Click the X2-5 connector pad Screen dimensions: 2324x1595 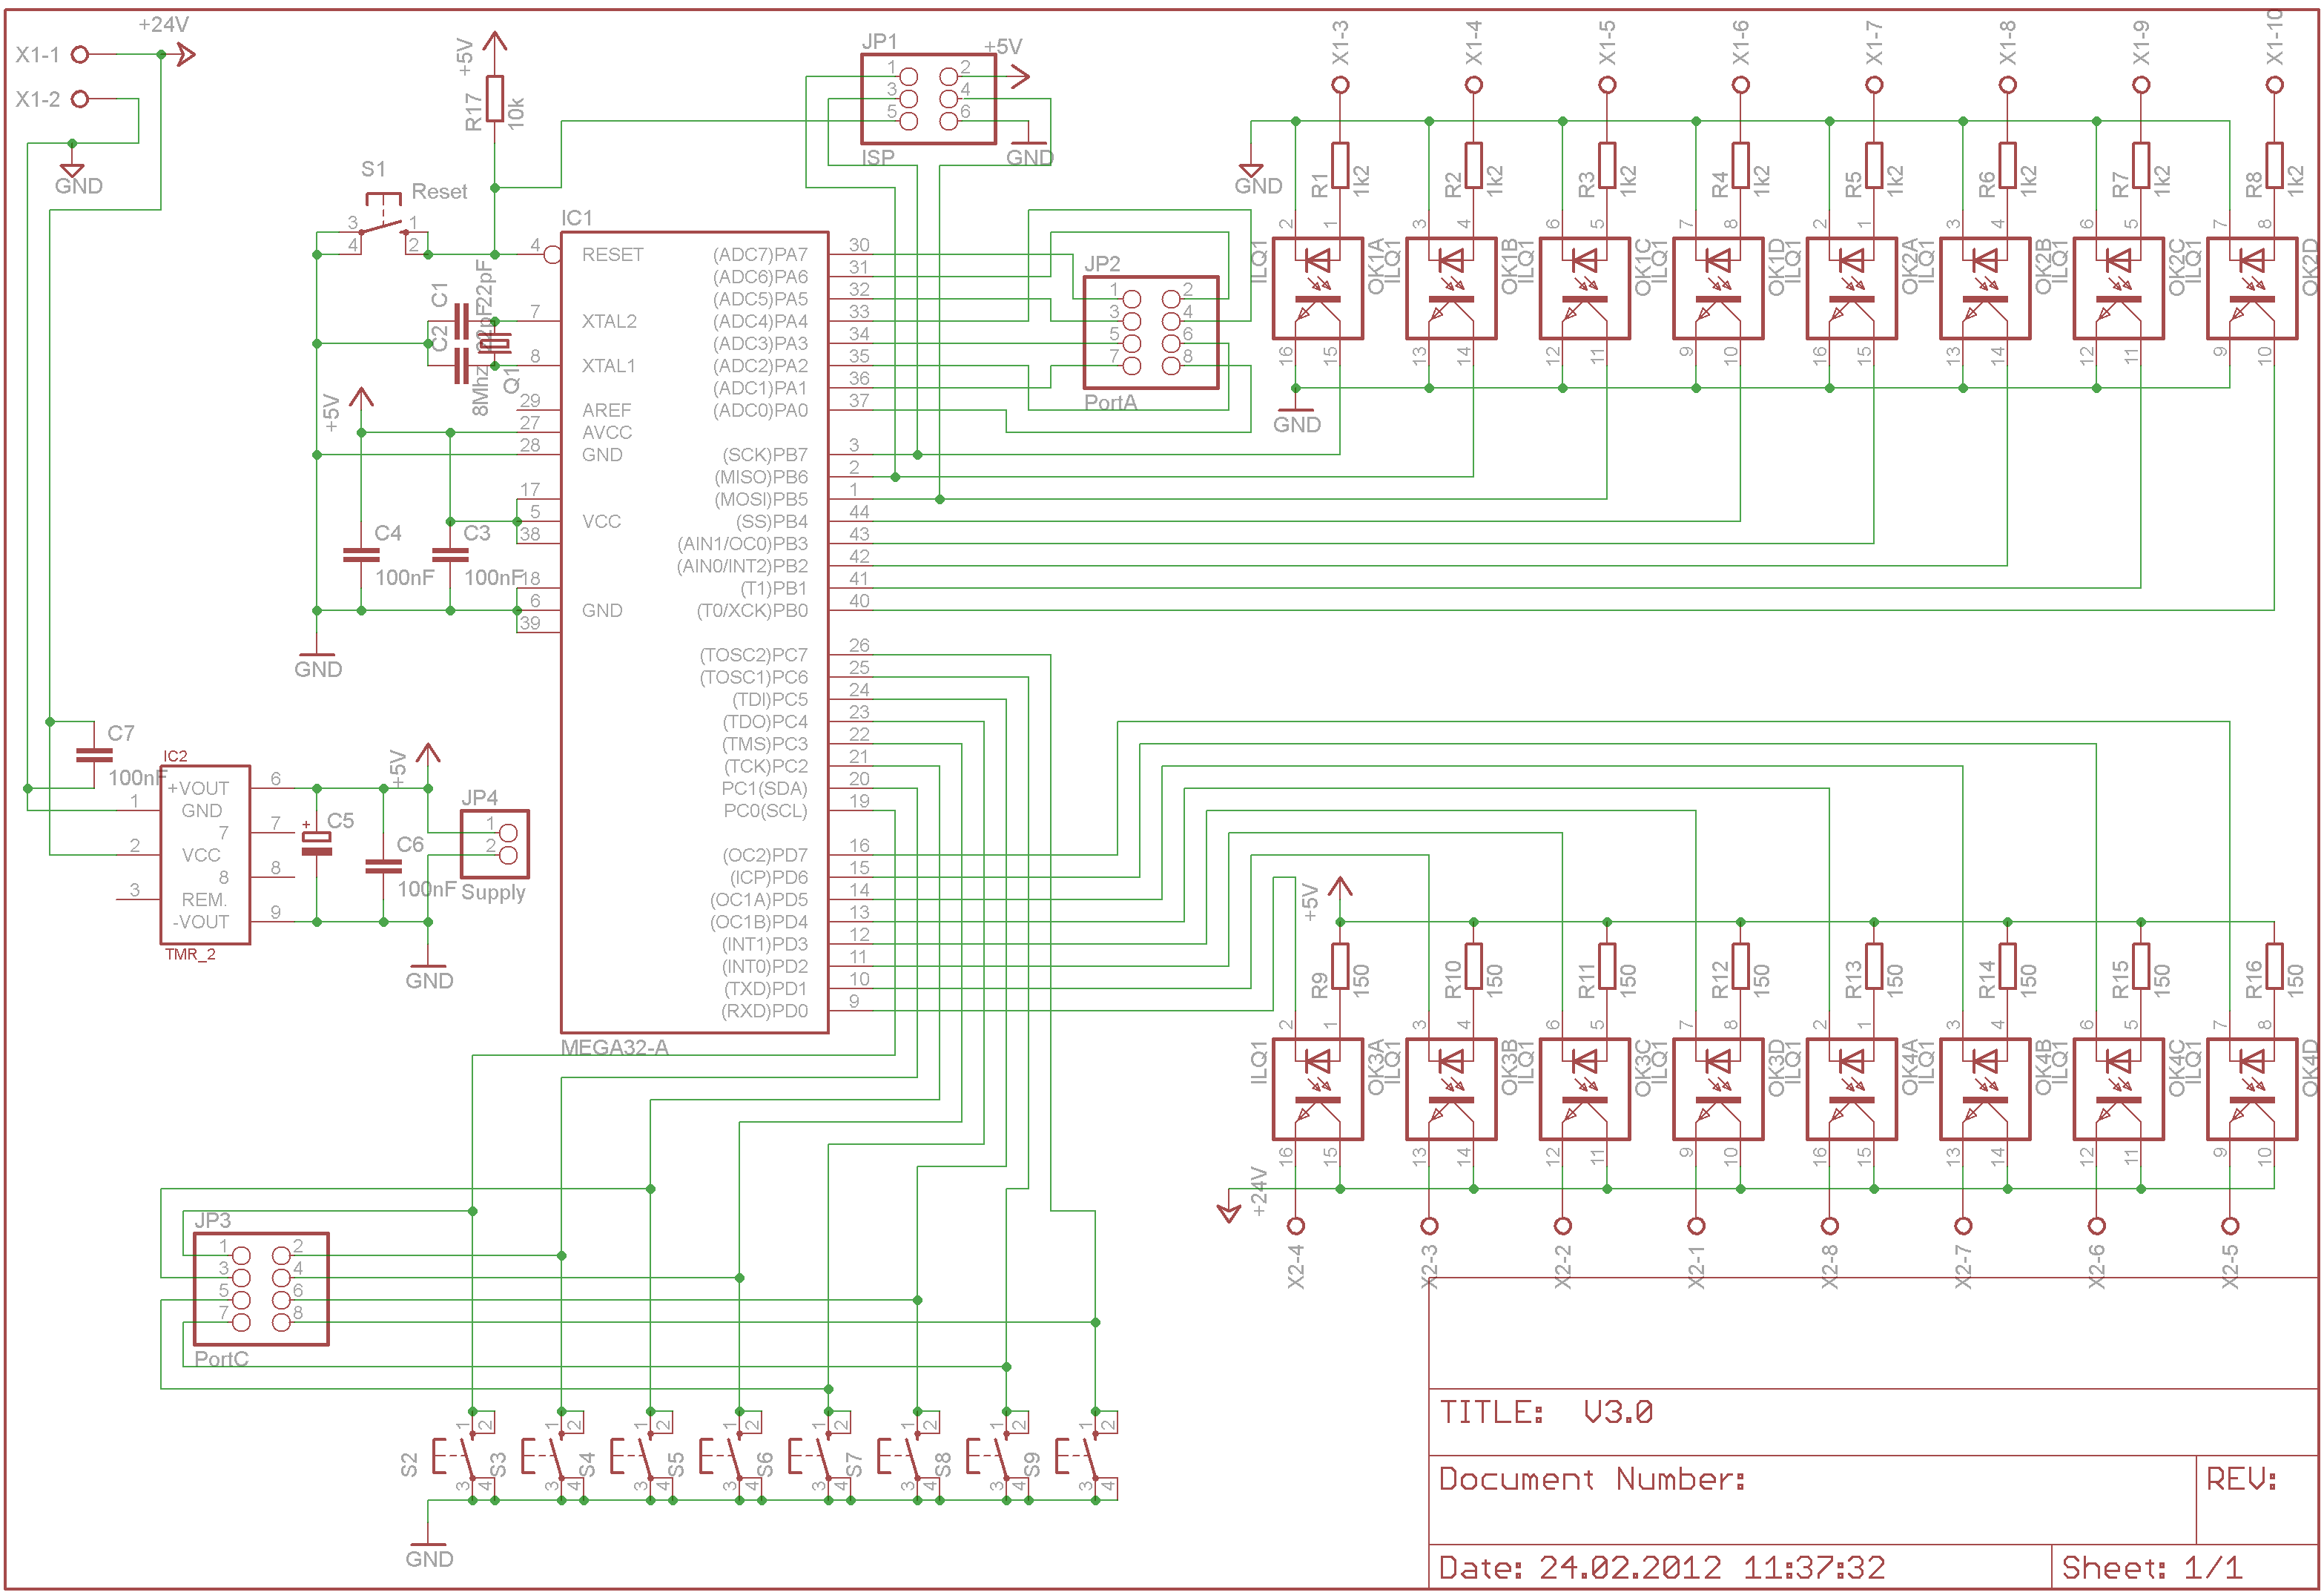[2230, 1226]
